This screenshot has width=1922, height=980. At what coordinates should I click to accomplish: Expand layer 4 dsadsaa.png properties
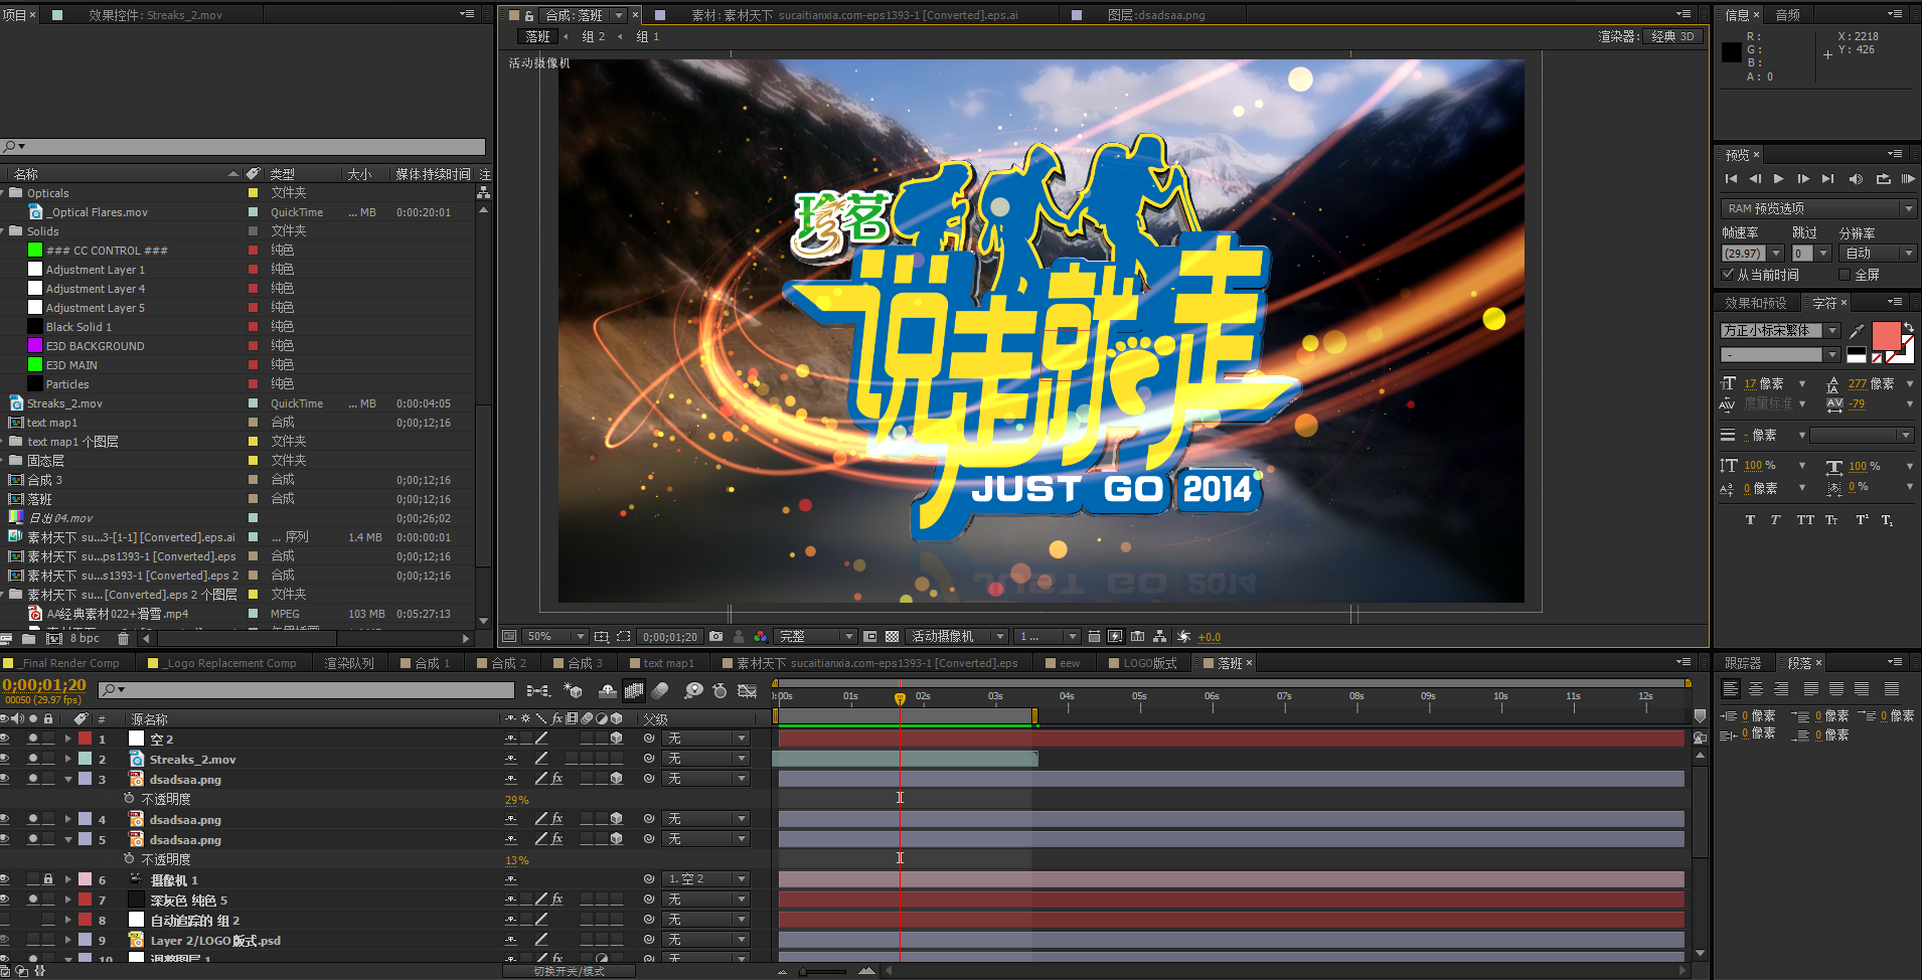coord(68,819)
